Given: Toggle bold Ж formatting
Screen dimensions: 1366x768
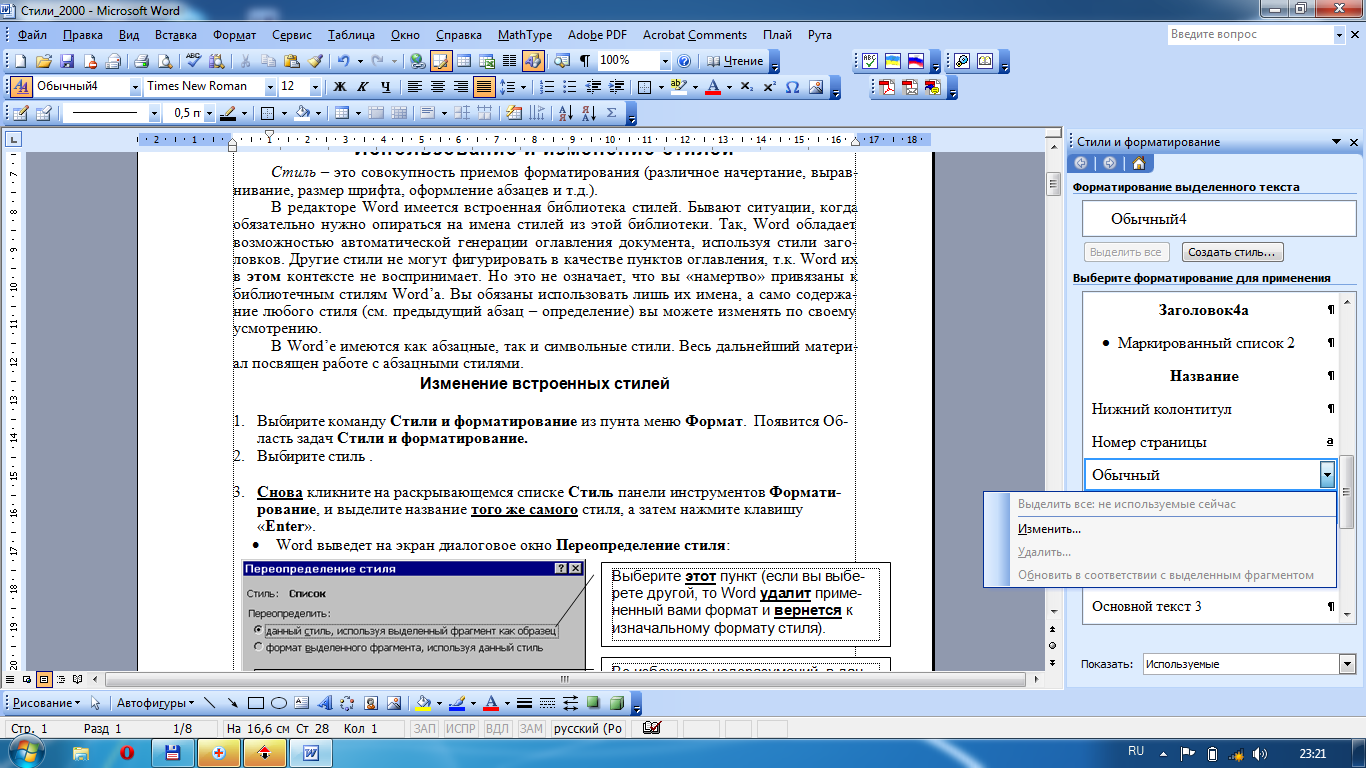Looking at the screenshot, I should point(341,87).
